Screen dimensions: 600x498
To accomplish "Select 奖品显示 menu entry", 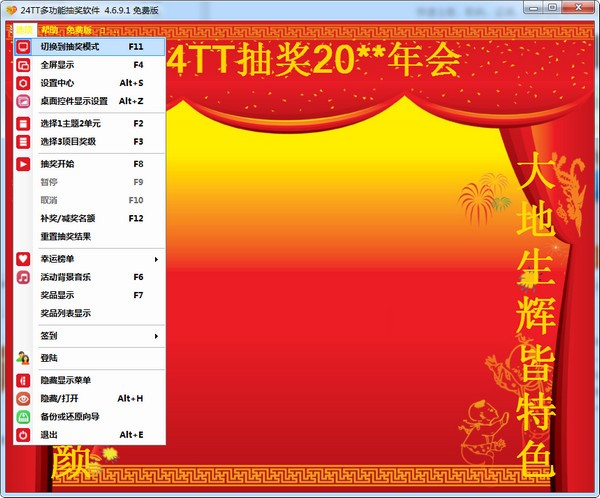I will 90,295.
